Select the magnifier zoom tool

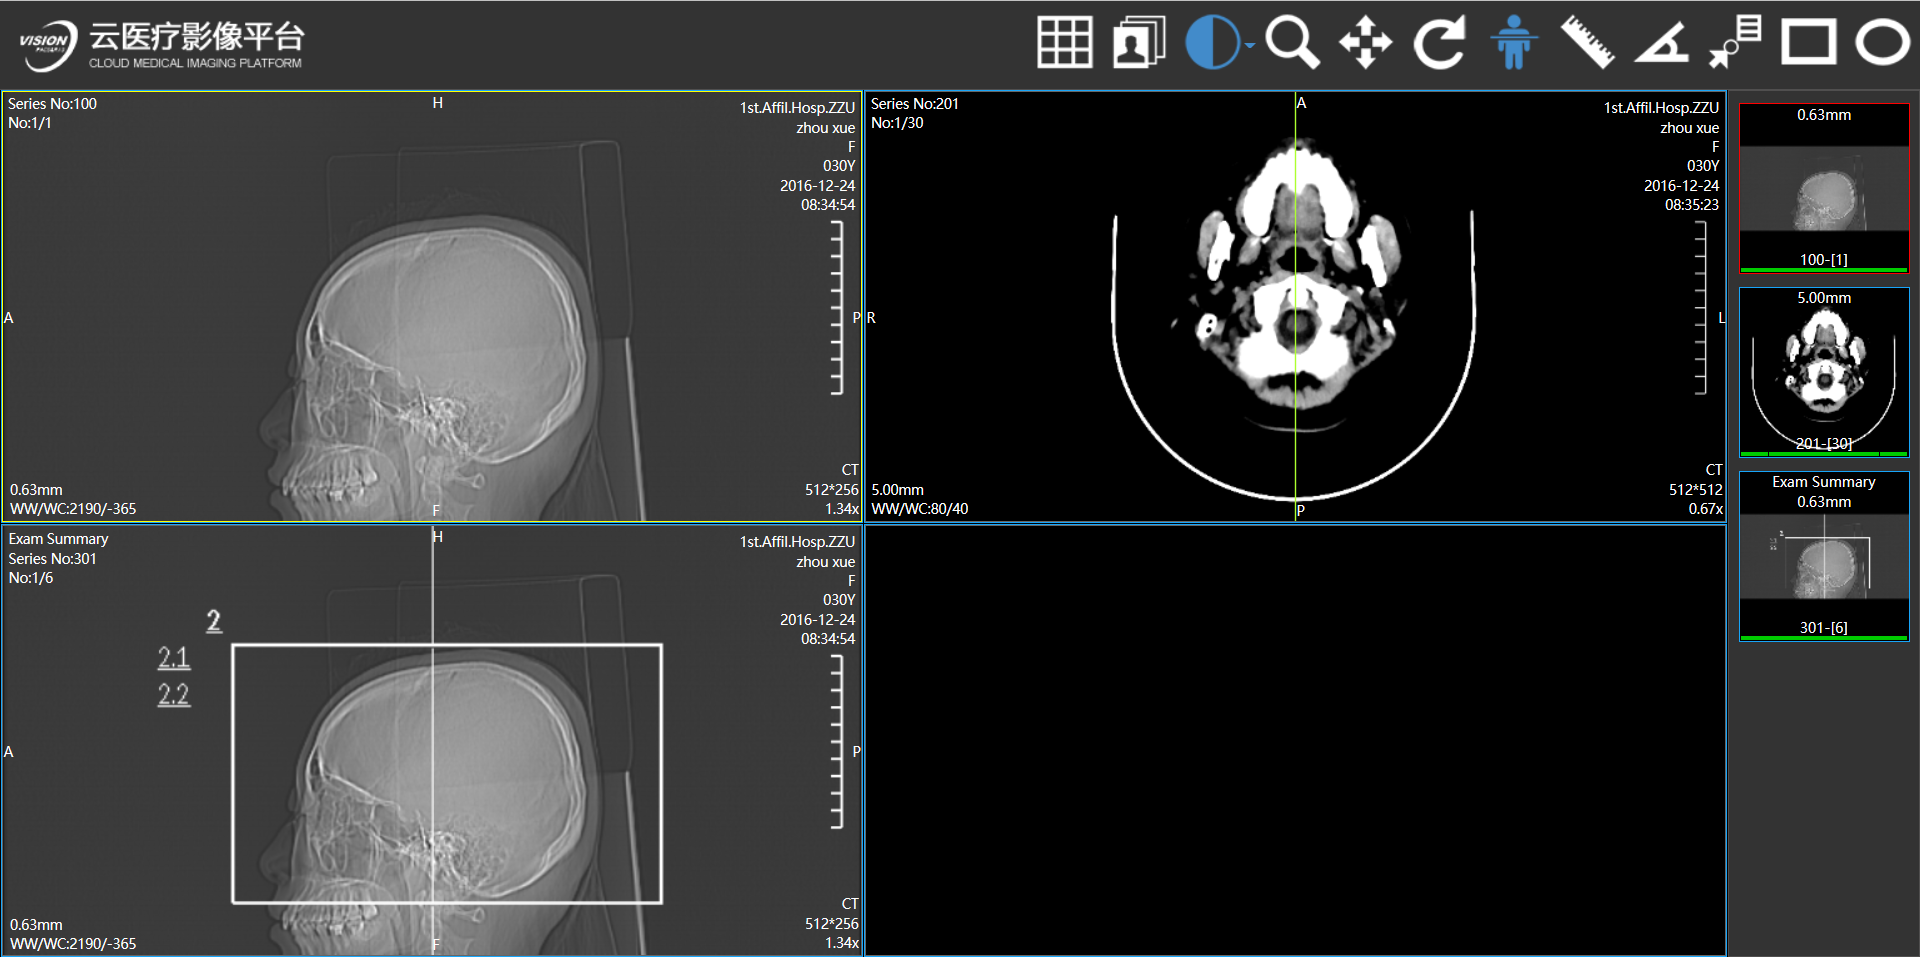click(x=1292, y=43)
